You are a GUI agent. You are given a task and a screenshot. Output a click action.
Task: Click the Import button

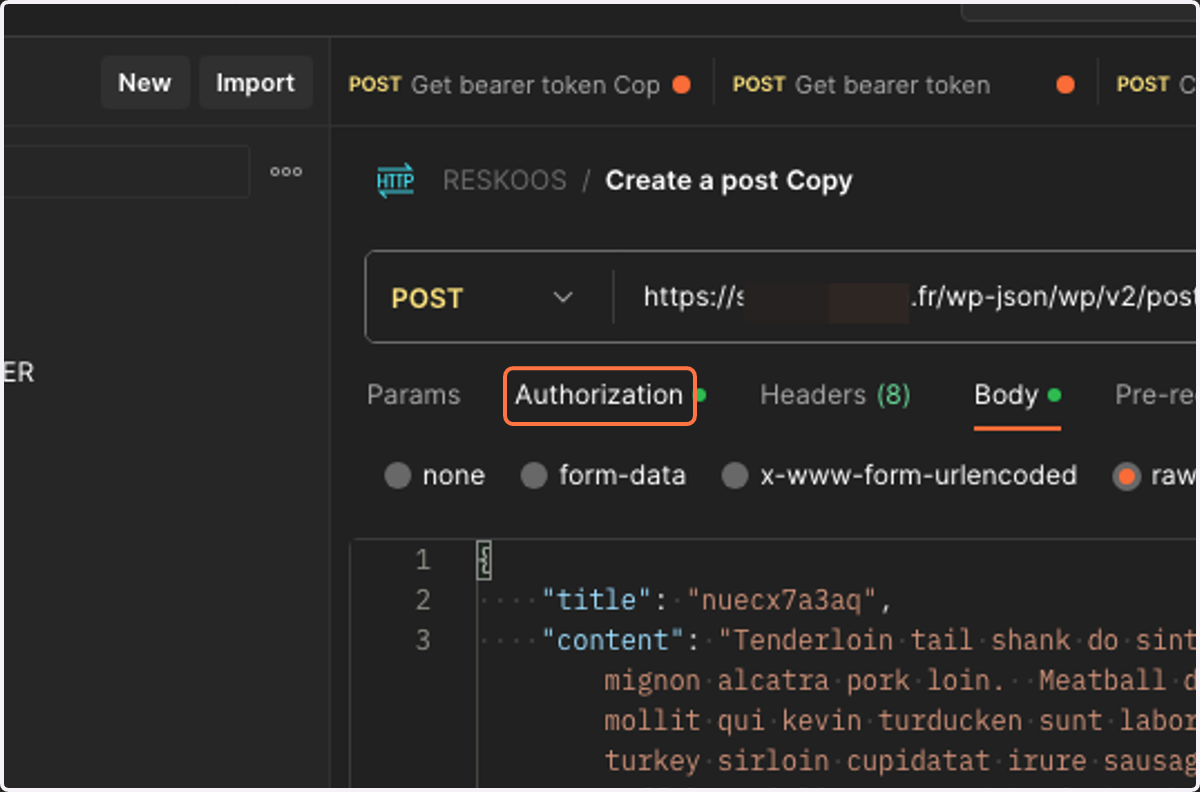[x=255, y=83]
